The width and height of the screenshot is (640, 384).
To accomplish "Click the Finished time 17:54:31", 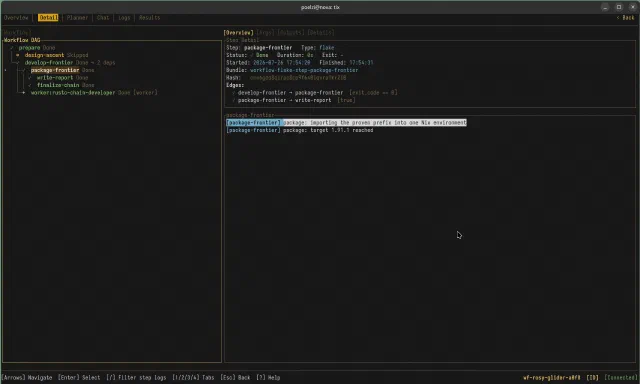I will click(361, 62).
